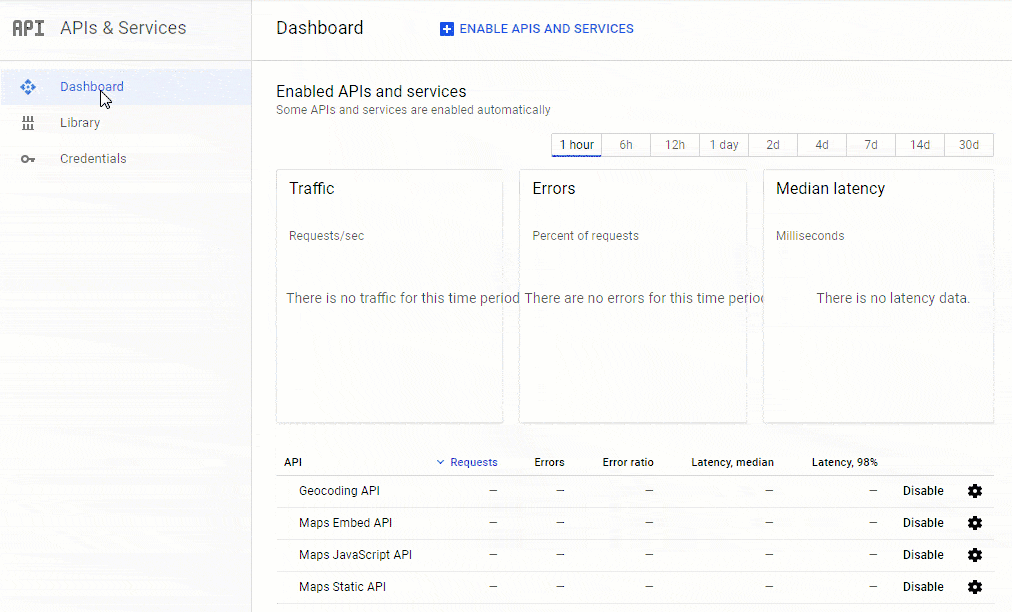The width and height of the screenshot is (1012, 612).
Task: Open the Geocoding API row link
Action: [x=339, y=491]
